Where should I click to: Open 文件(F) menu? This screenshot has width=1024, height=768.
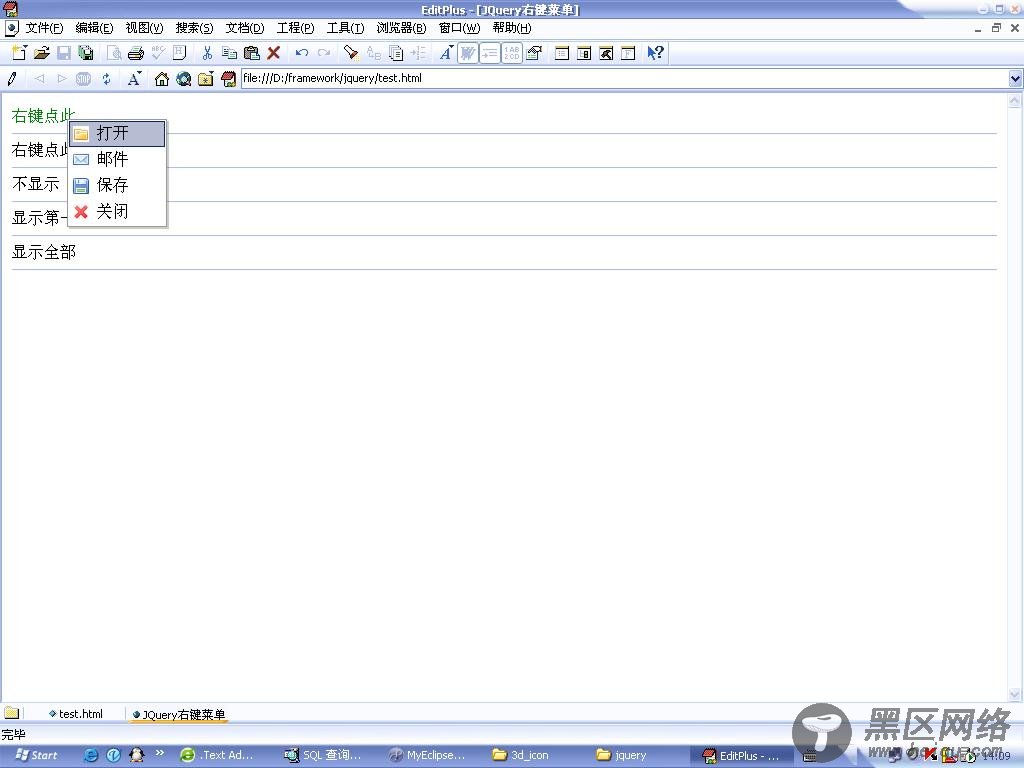[44, 28]
